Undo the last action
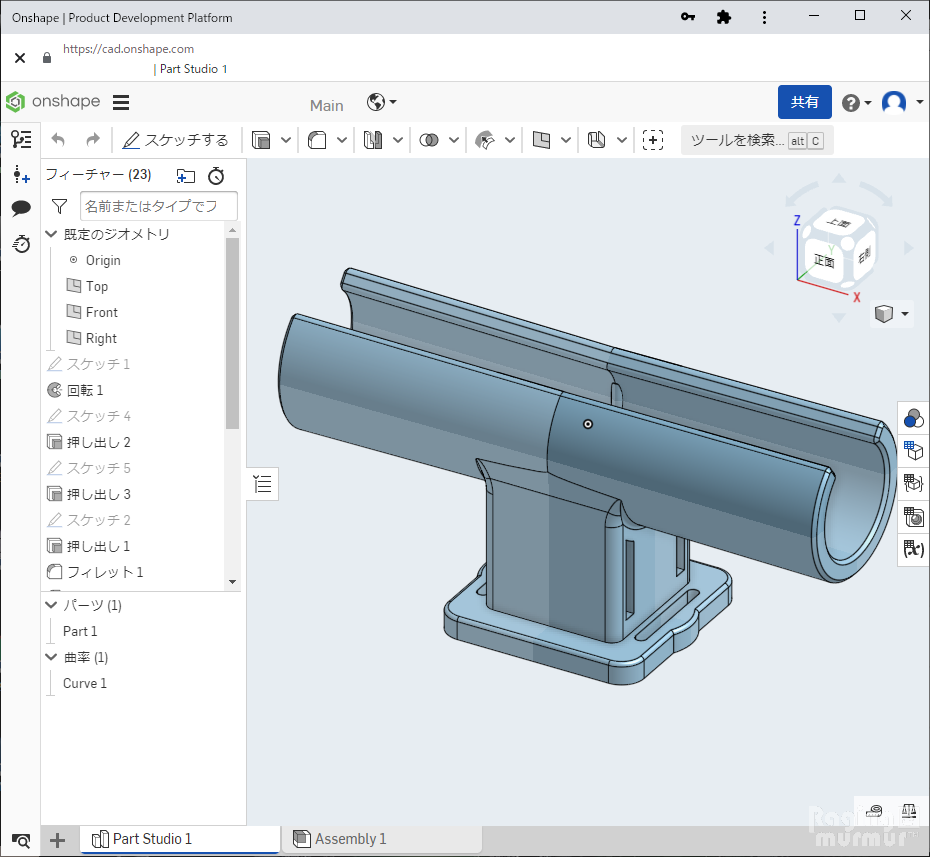The image size is (930, 857). (x=58, y=140)
